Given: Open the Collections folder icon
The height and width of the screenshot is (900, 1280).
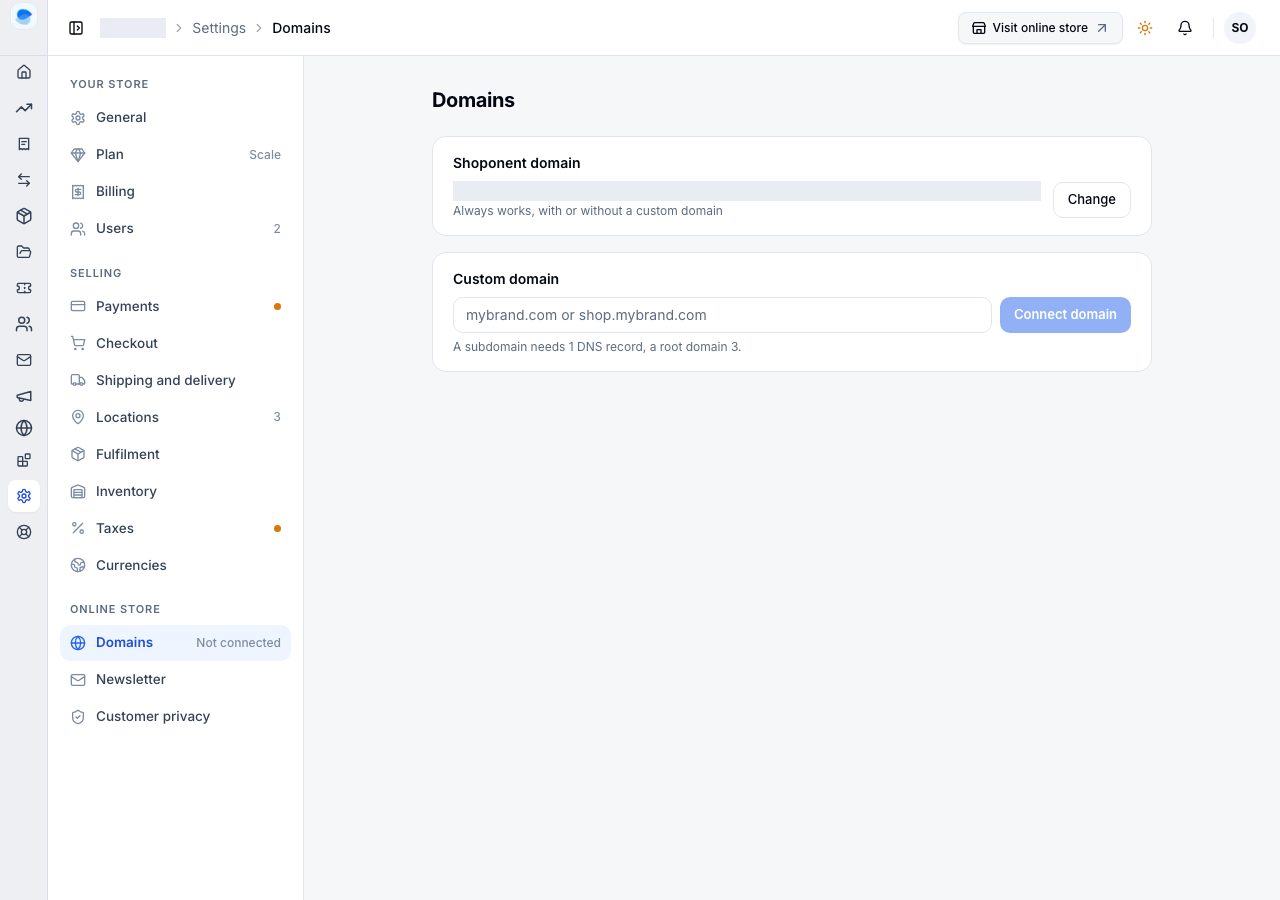Looking at the screenshot, I should click(x=24, y=252).
